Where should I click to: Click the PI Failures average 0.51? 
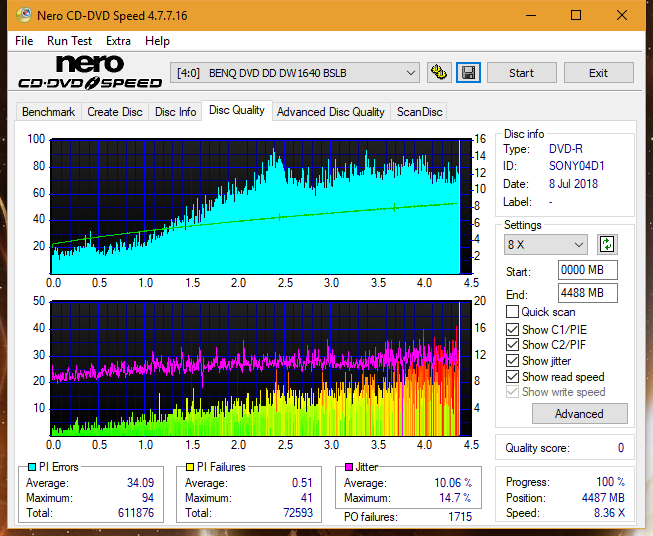point(302,483)
